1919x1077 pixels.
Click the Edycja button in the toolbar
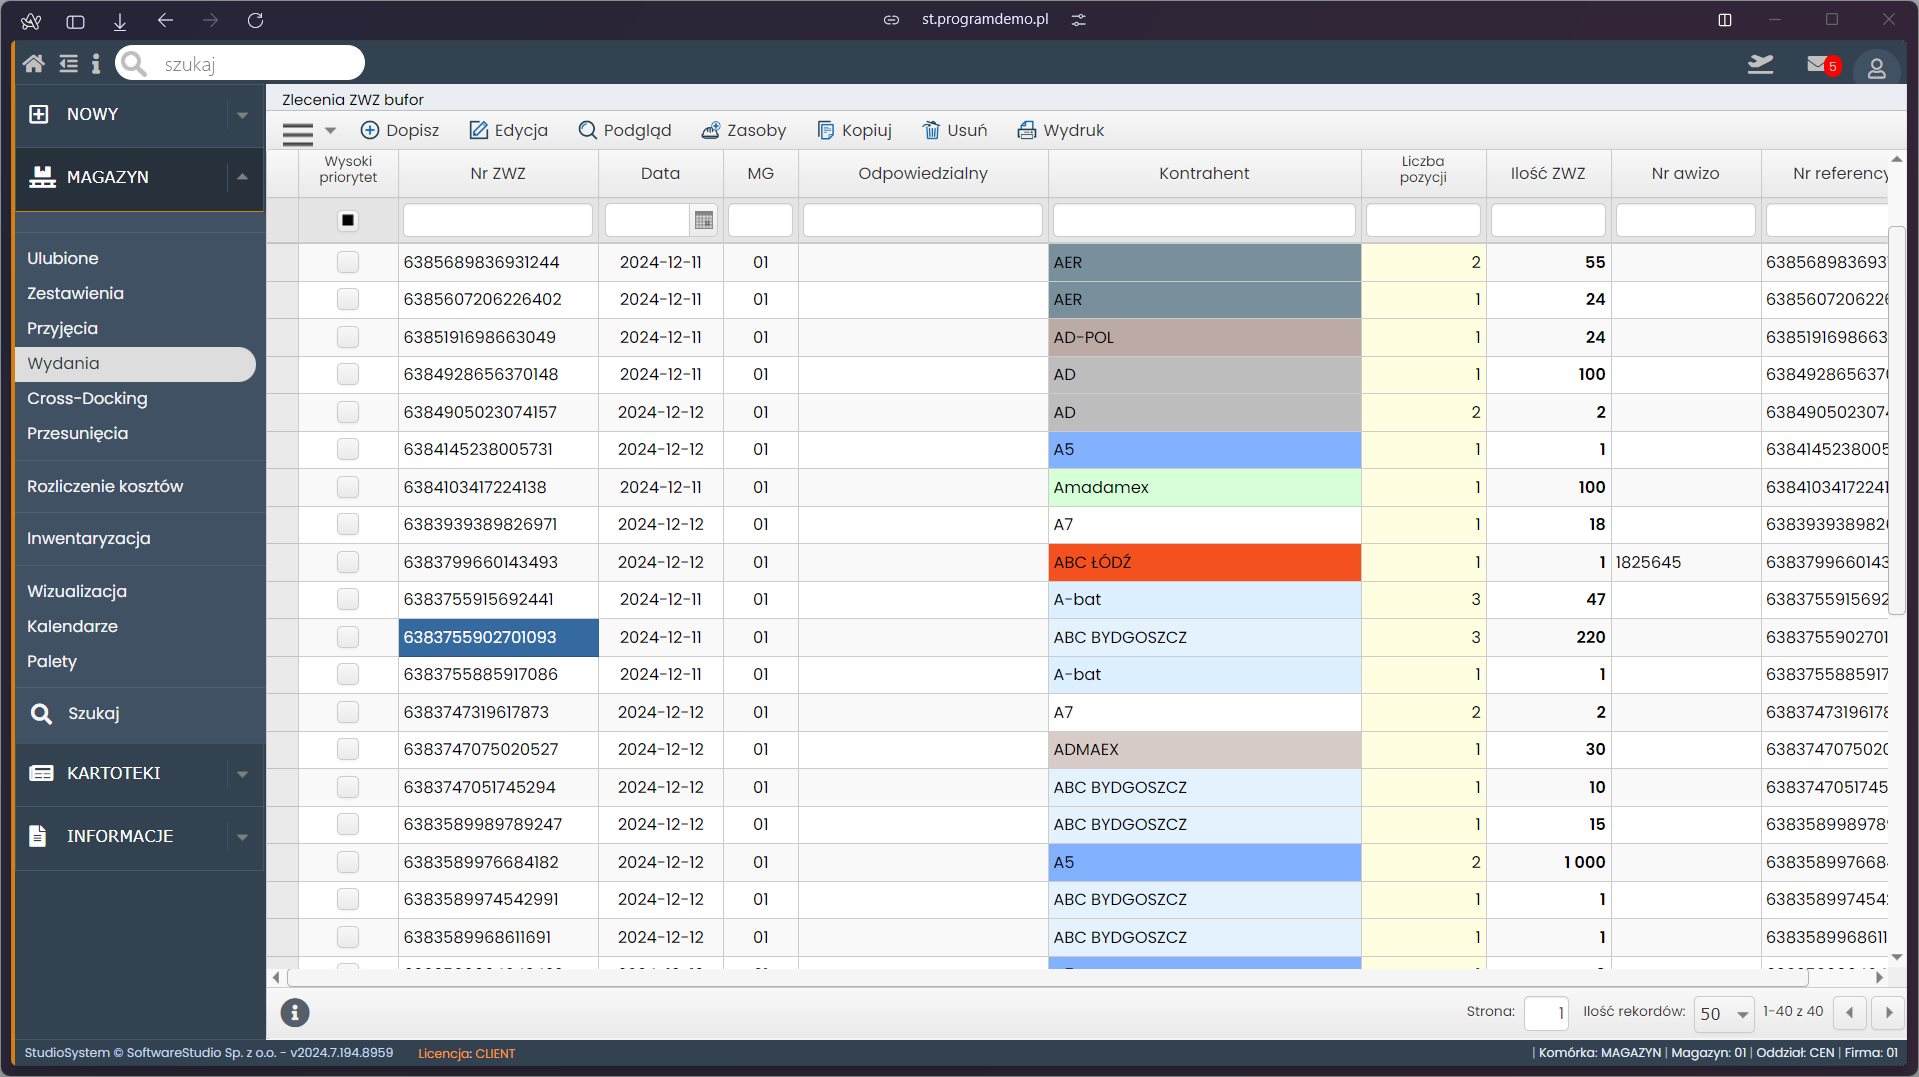click(x=509, y=130)
